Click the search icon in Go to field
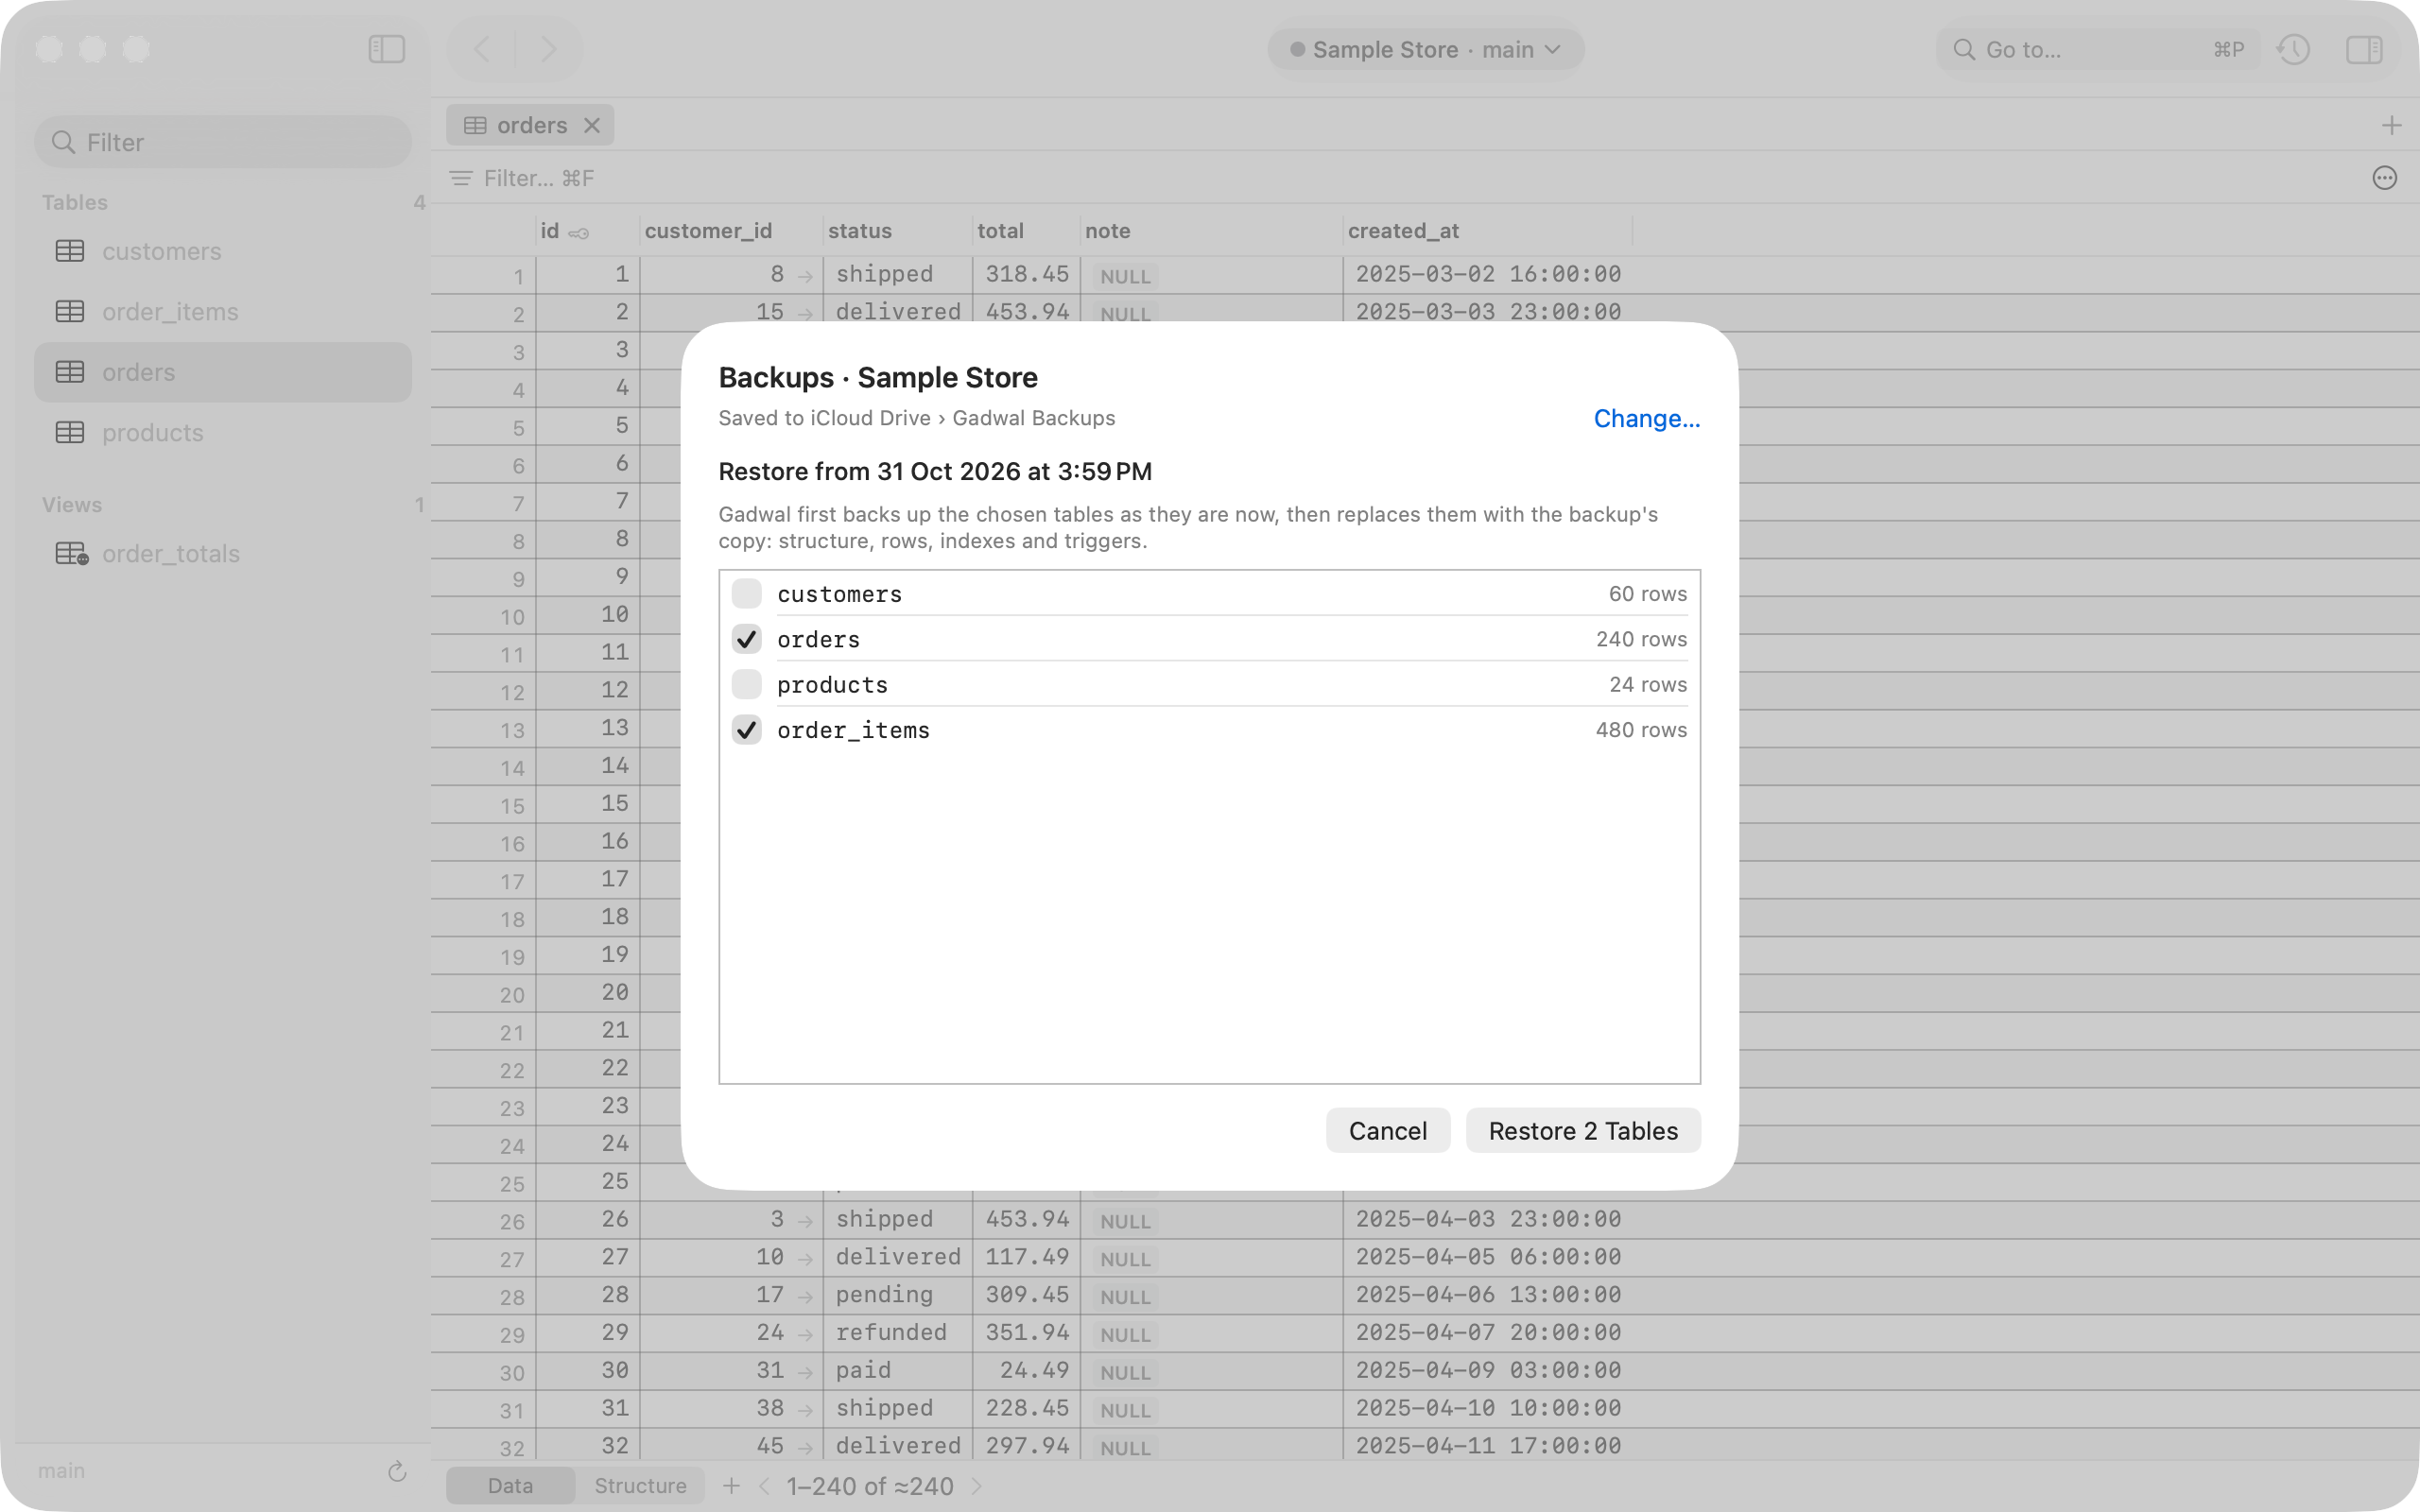This screenshot has width=2420, height=1512. pyautogui.click(x=1963, y=50)
